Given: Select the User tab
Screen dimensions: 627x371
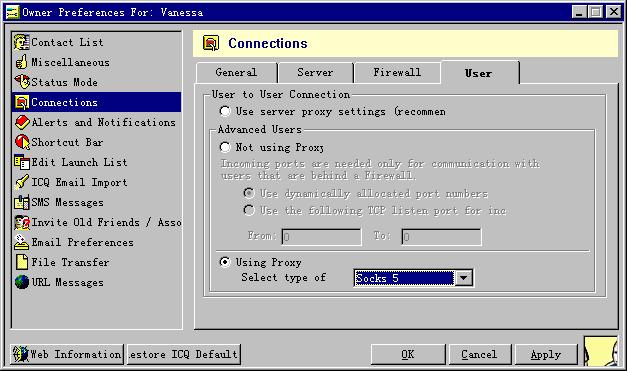Looking at the screenshot, I should click(x=479, y=73).
